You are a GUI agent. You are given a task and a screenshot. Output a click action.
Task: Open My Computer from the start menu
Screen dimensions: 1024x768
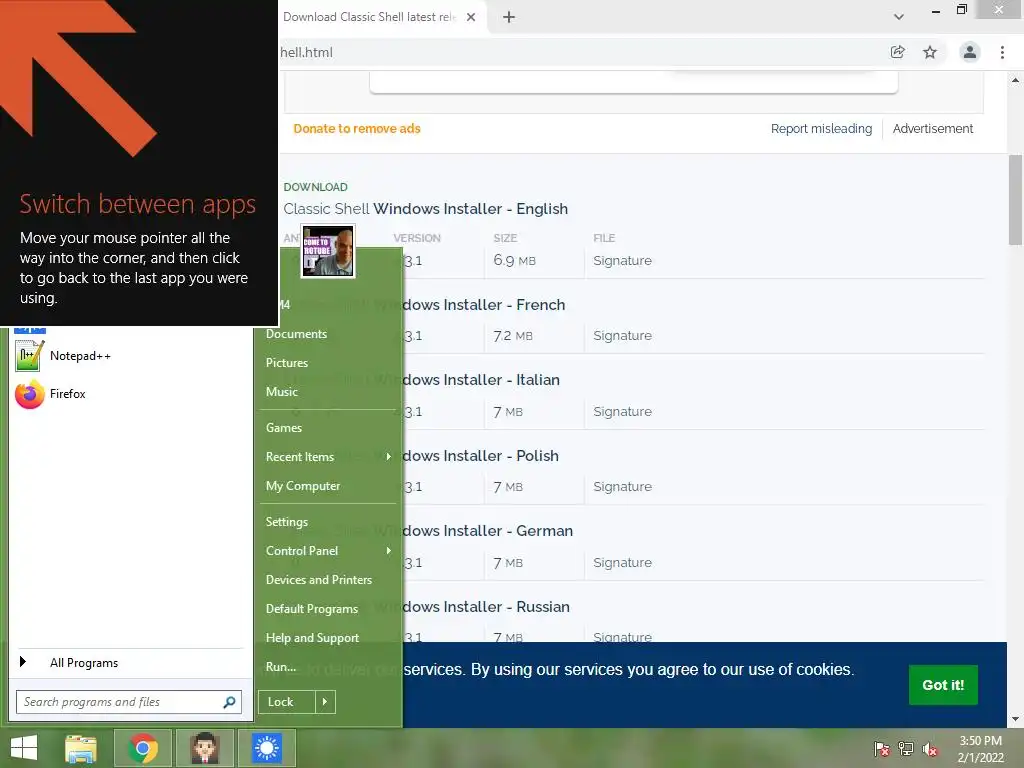pyautogui.click(x=302, y=486)
